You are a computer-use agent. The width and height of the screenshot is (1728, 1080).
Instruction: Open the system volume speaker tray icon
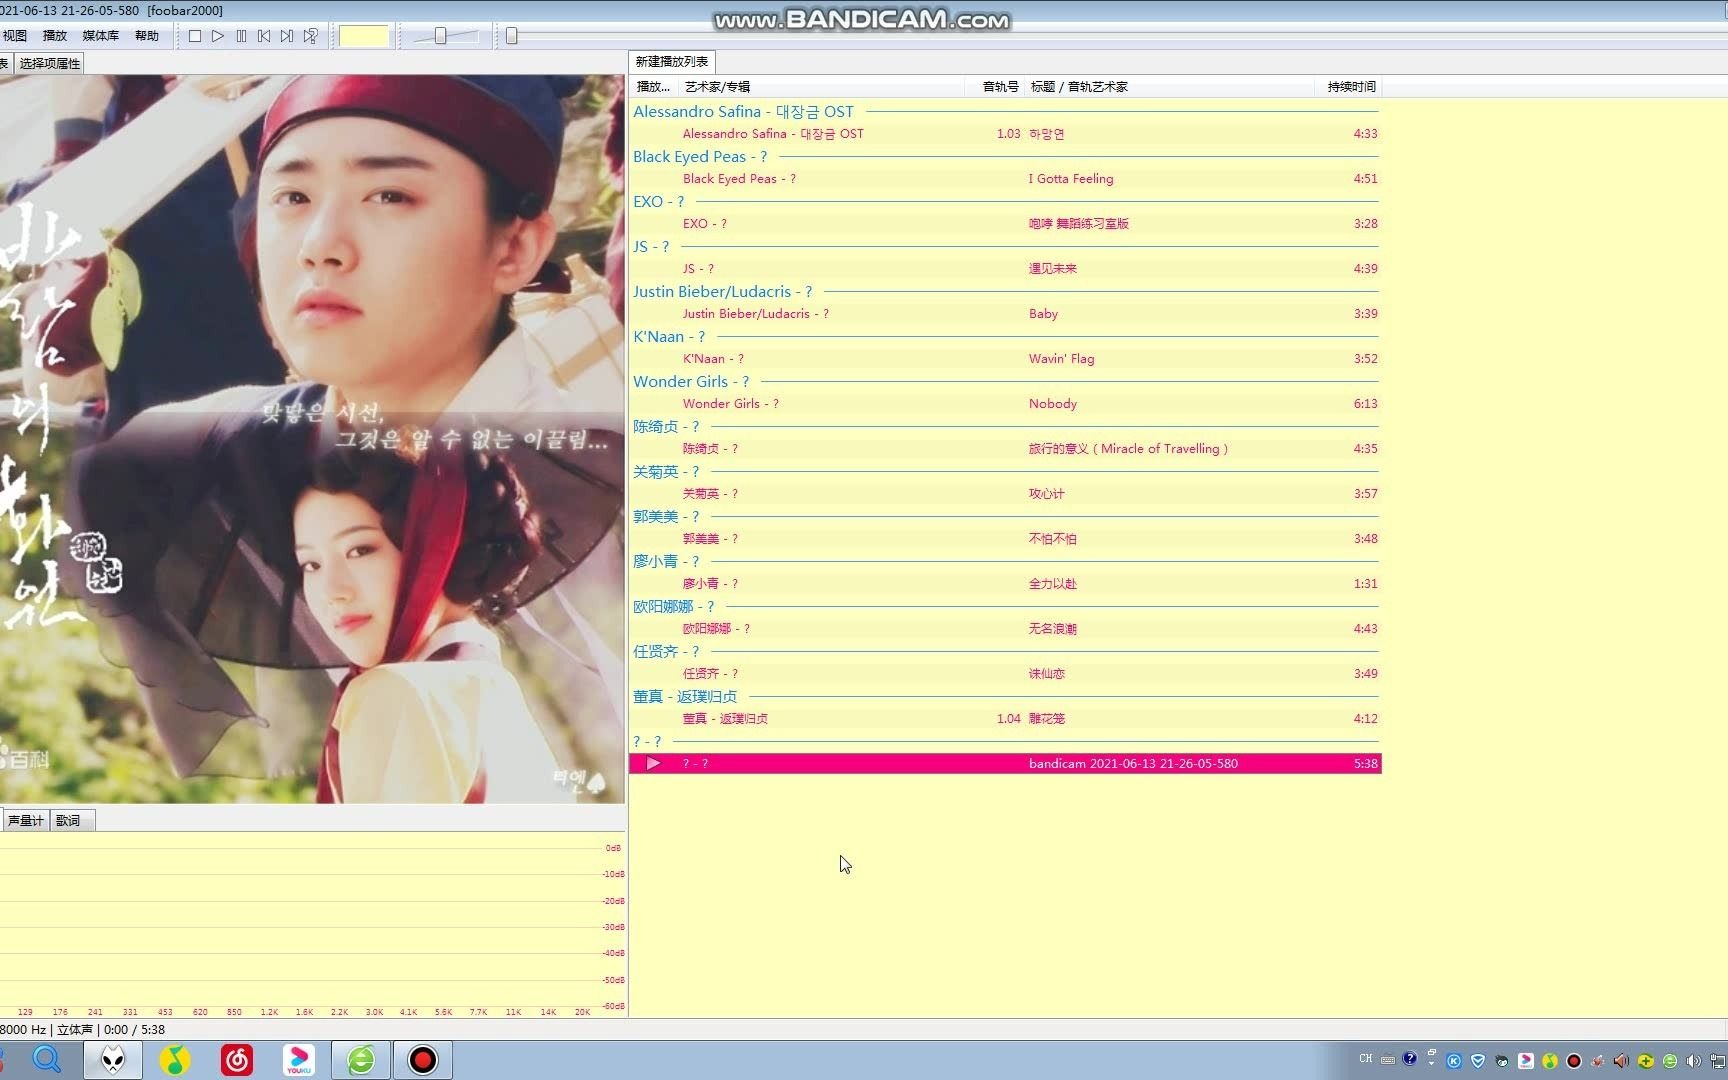1694,1061
